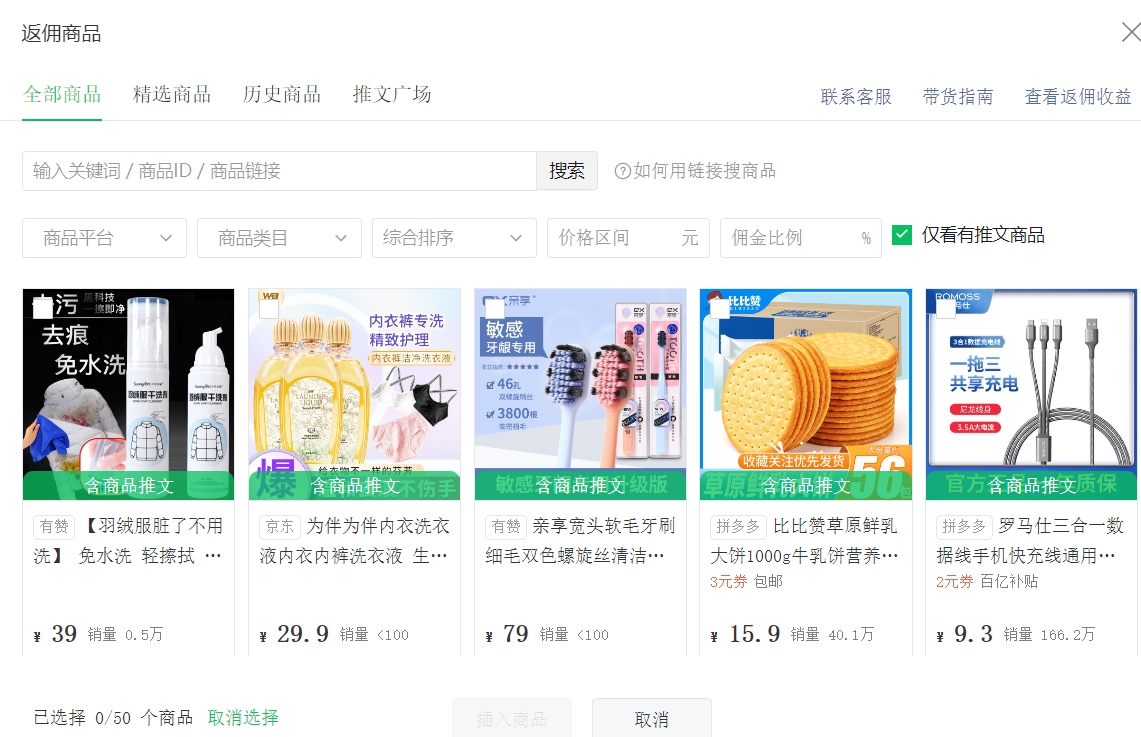The image size is (1141, 737).
Task: Tick the checkbox on the 比比赞 biscuit product
Action: tap(717, 308)
